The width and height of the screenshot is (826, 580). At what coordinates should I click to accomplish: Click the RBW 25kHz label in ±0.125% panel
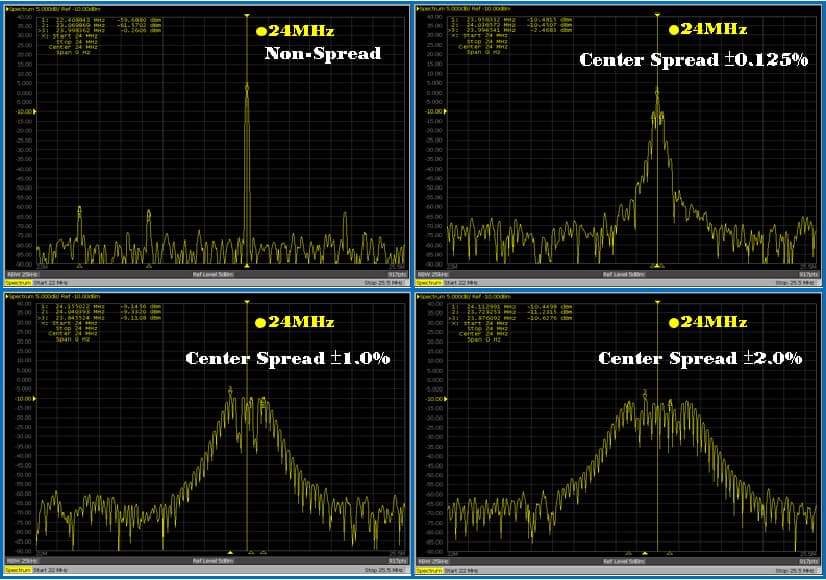(433, 274)
